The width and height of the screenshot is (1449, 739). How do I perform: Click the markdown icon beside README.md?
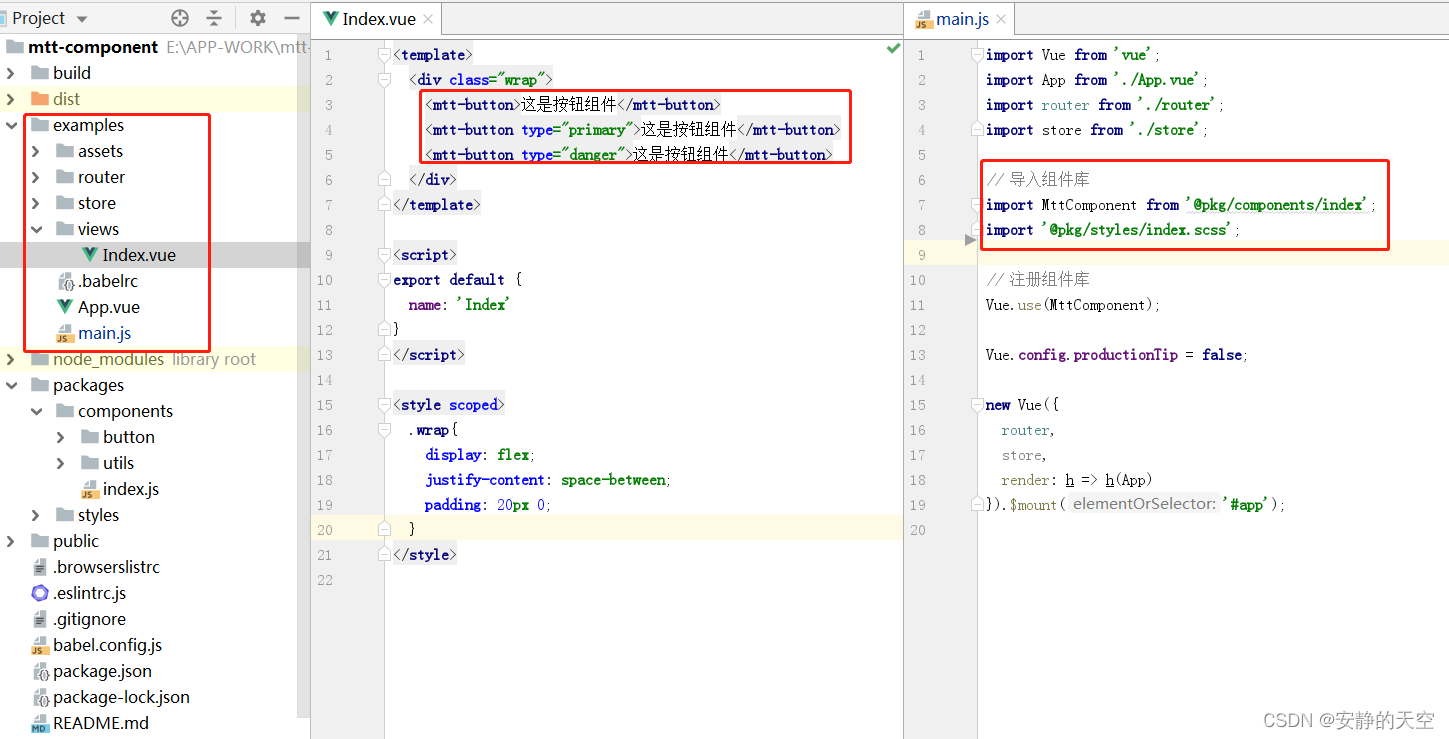[40, 723]
